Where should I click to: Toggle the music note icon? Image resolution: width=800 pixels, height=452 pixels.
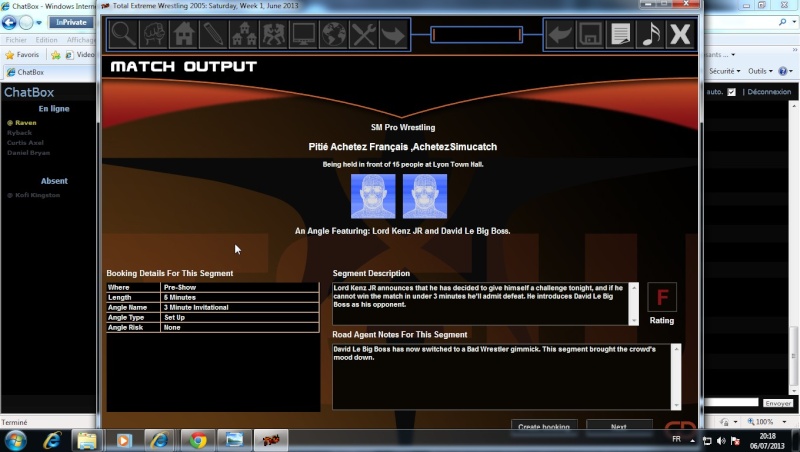point(651,35)
